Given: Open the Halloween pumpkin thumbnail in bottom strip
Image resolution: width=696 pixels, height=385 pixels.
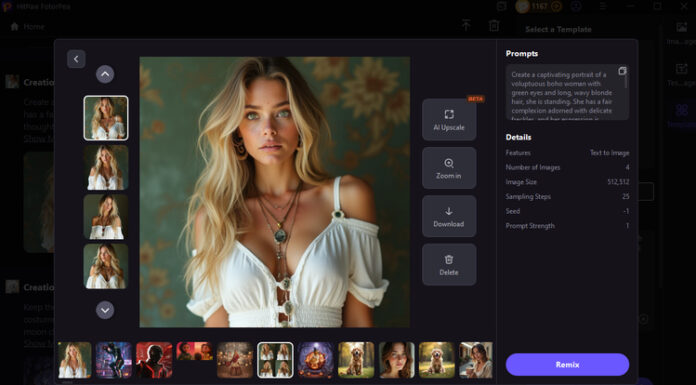Looking at the screenshot, I should pos(316,360).
